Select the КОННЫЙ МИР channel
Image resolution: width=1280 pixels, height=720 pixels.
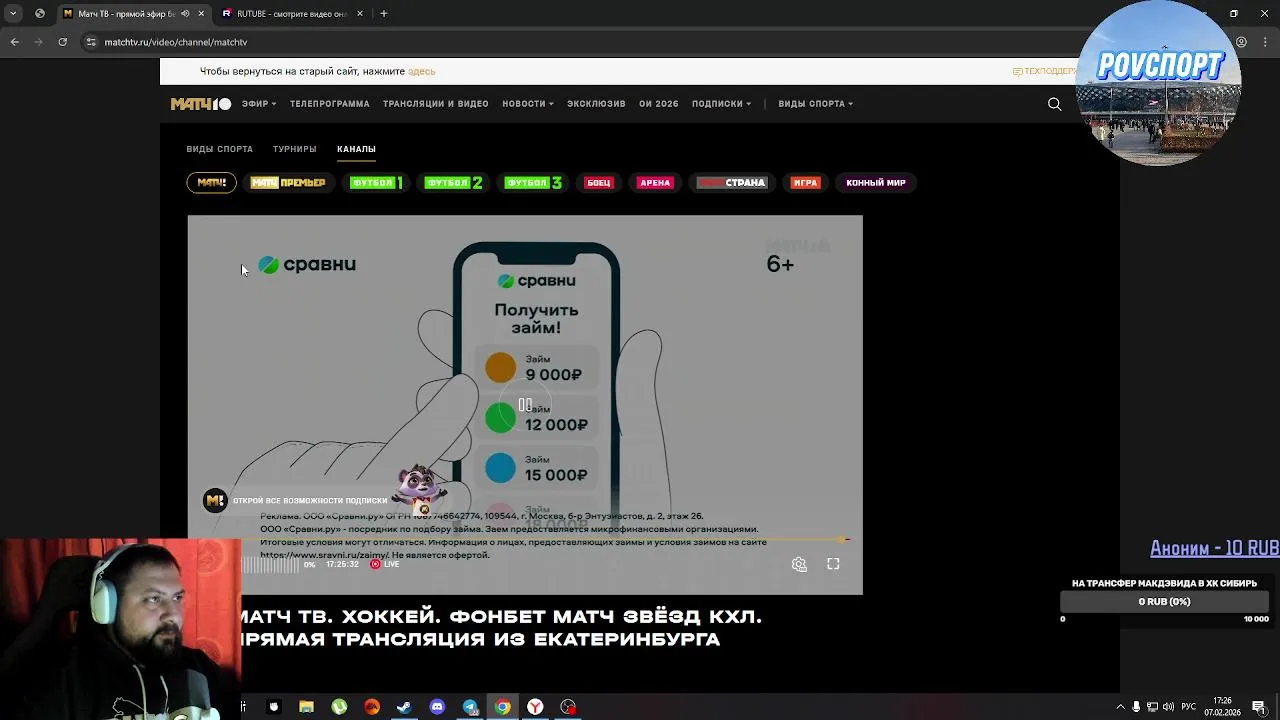pos(876,183)
